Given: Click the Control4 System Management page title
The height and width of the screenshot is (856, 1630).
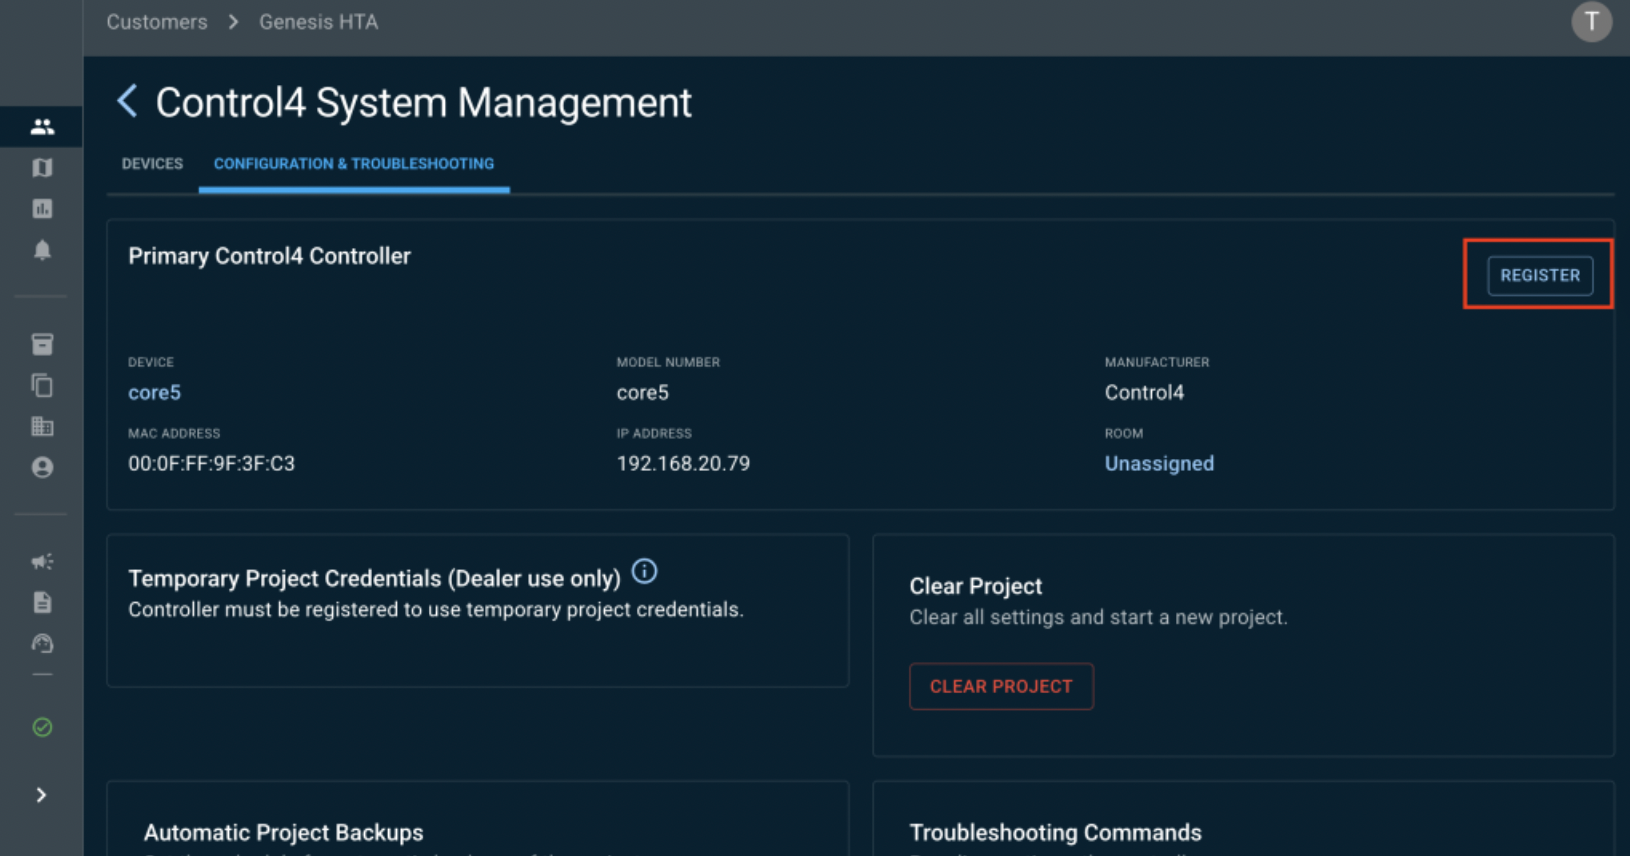Looking at the screenshot, I should click(424, 103).
